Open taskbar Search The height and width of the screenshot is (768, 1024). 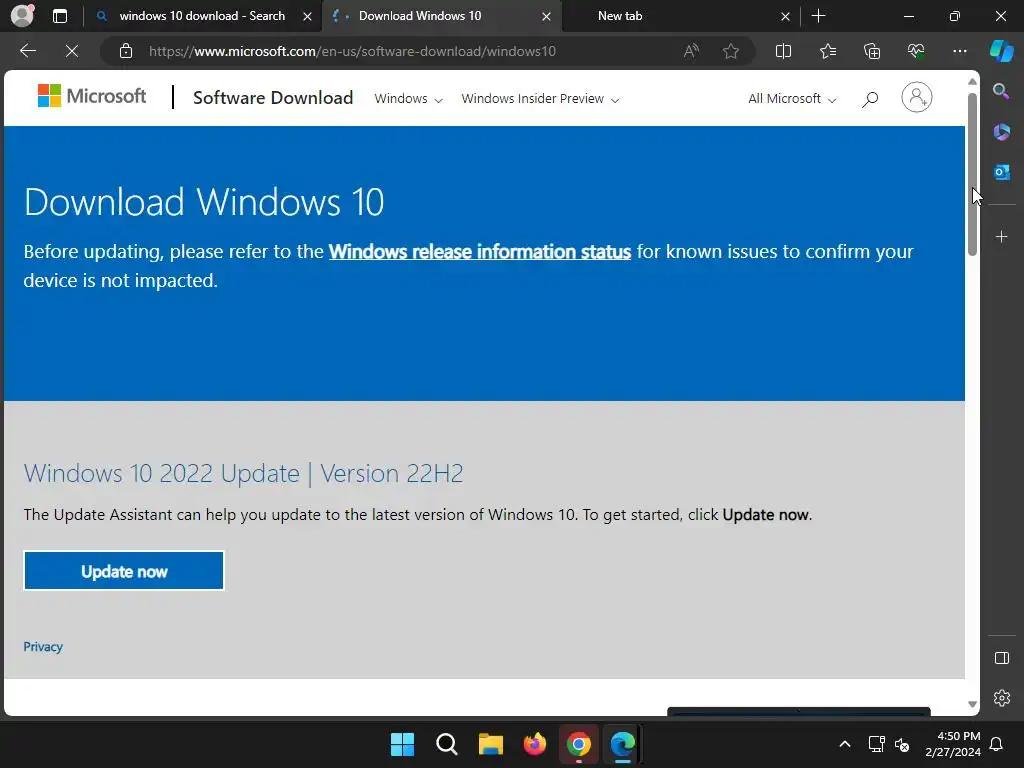(447, 744)
